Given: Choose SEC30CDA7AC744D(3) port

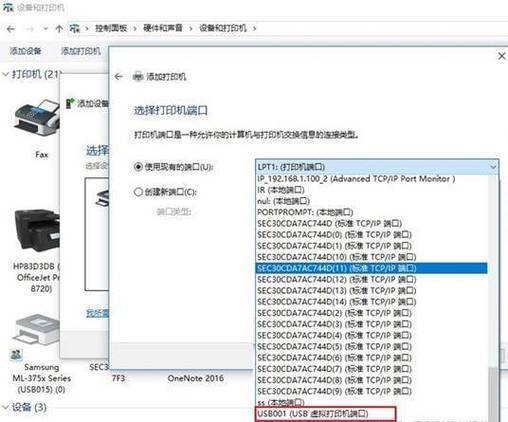Looking at the screenshot, I should pos(372,324).
